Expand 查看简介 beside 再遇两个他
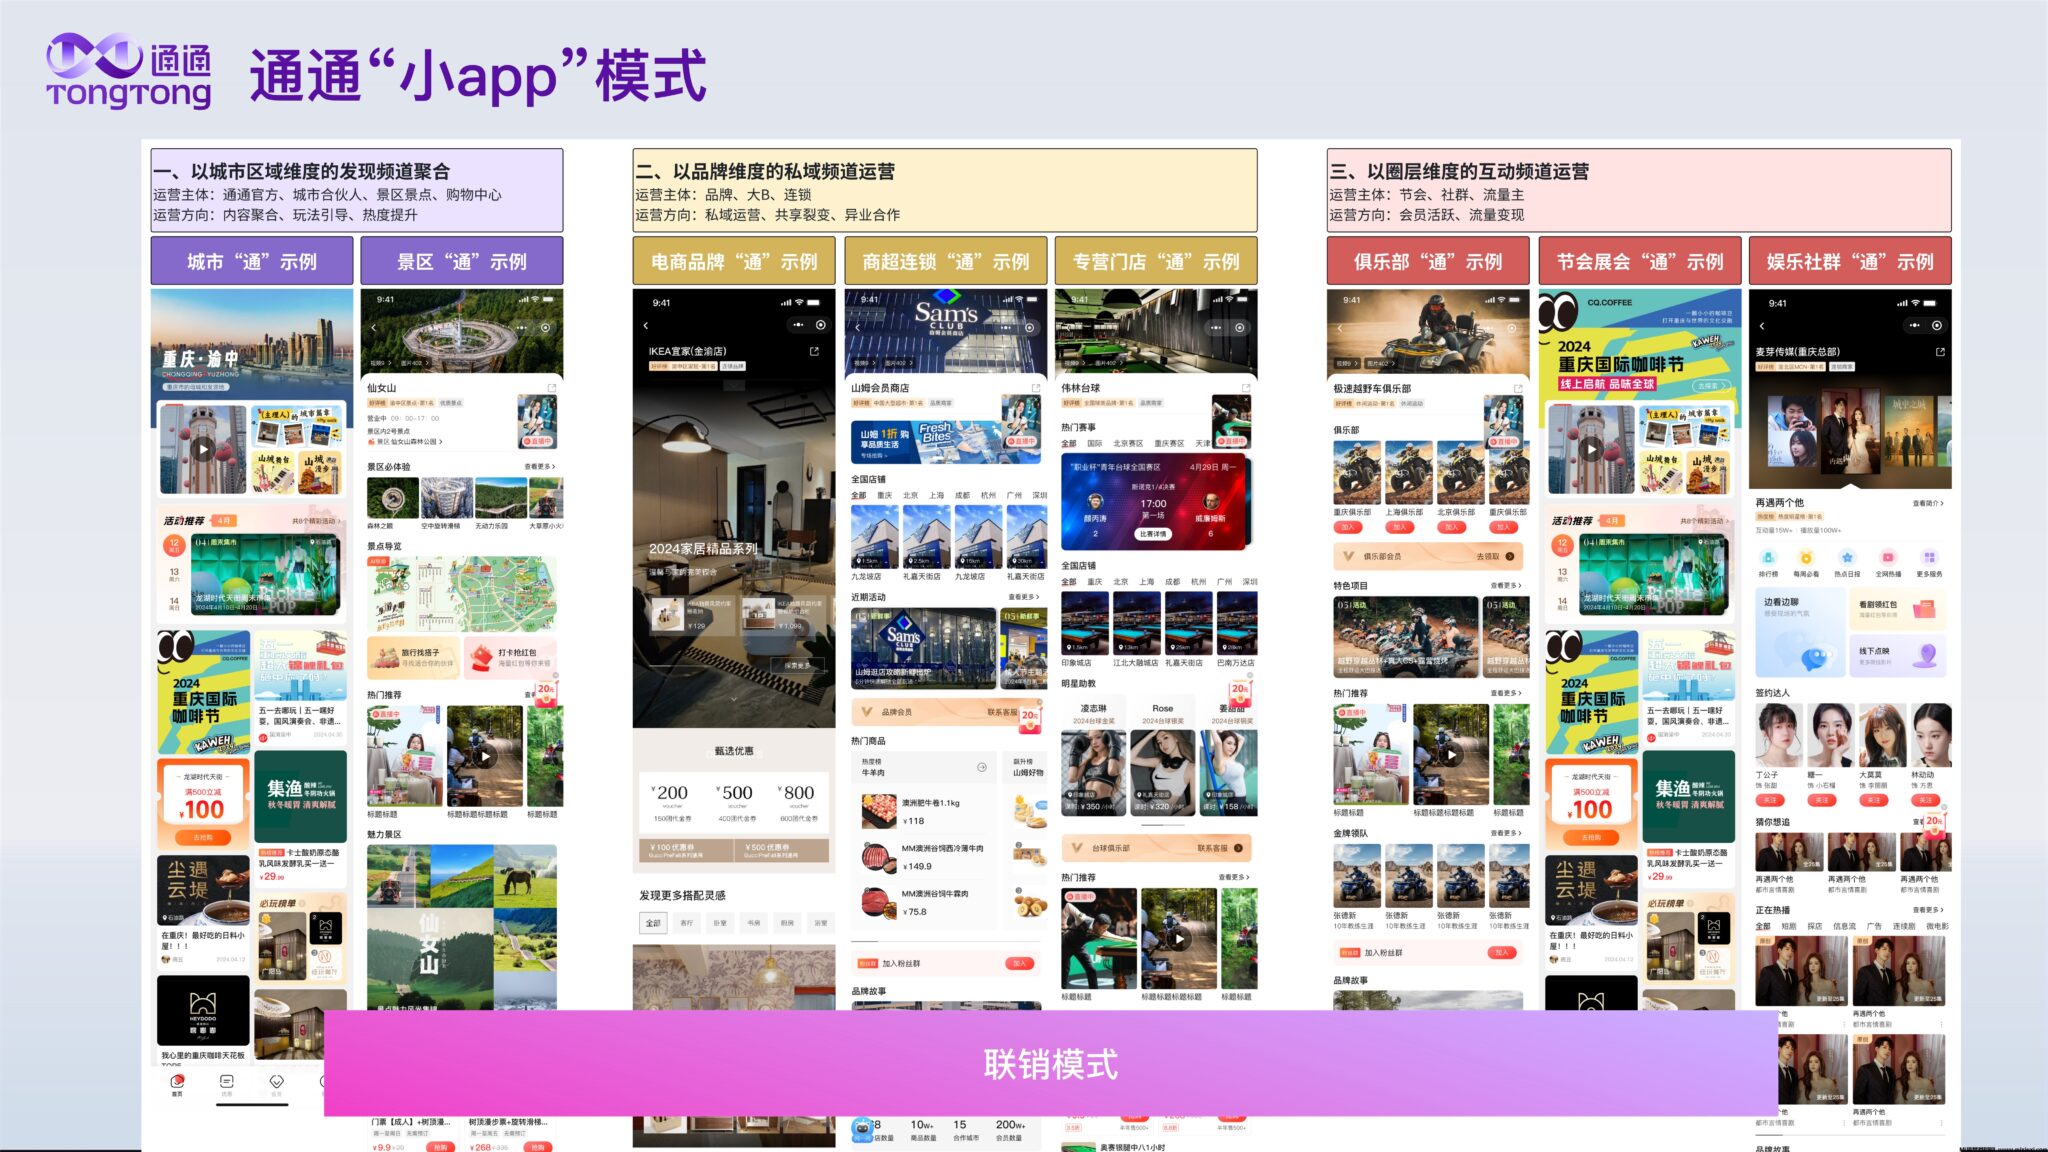This screenshot has height=1152, width=2048. pyautogui.click(x=1927, y=503)
